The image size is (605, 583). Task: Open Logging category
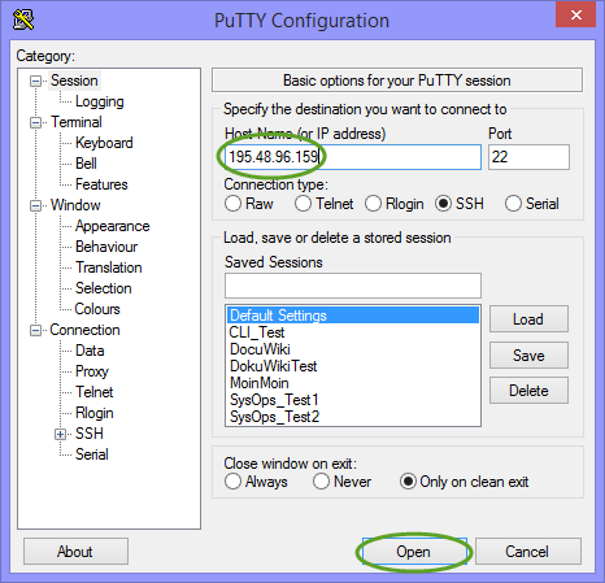100,101
